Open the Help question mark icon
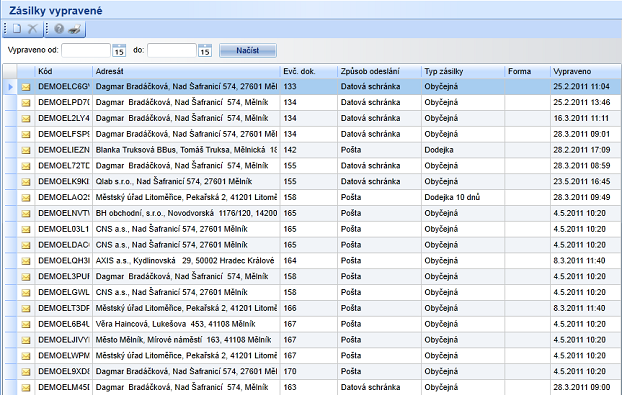Screen dimensions: 622x395 pos(59,29)
